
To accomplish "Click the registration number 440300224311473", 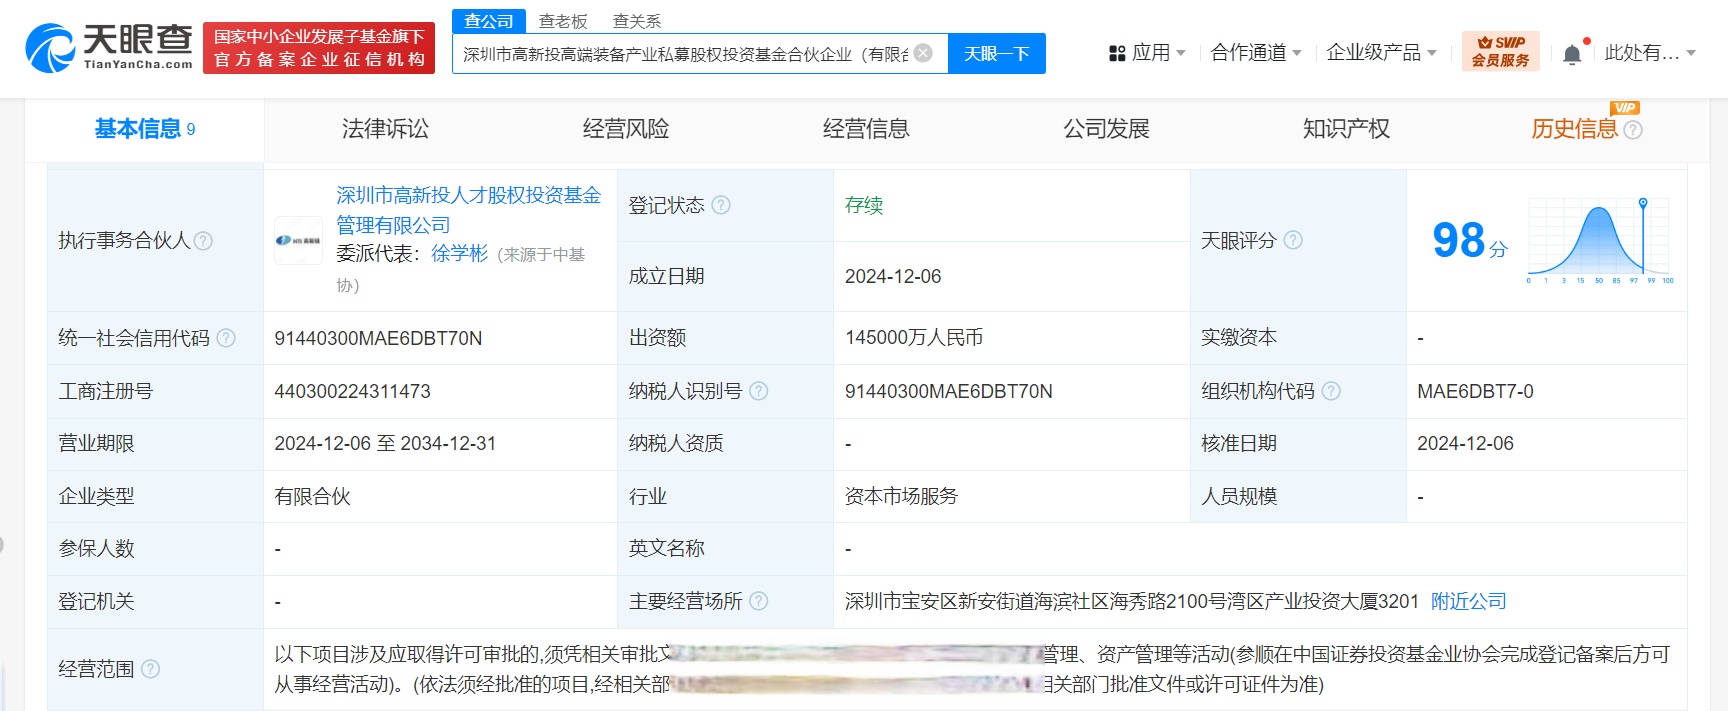I will (352, 391).
